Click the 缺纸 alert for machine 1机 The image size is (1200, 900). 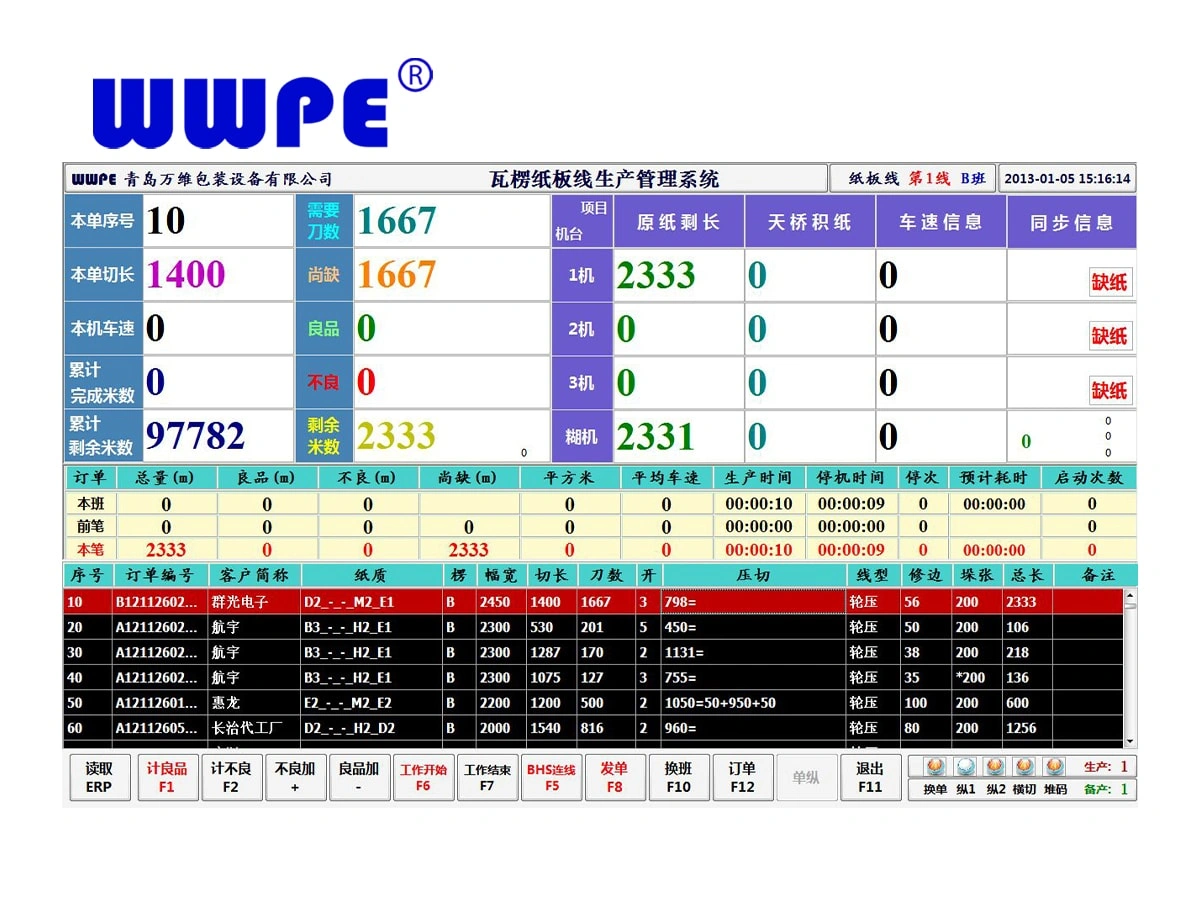point(1111,281)
